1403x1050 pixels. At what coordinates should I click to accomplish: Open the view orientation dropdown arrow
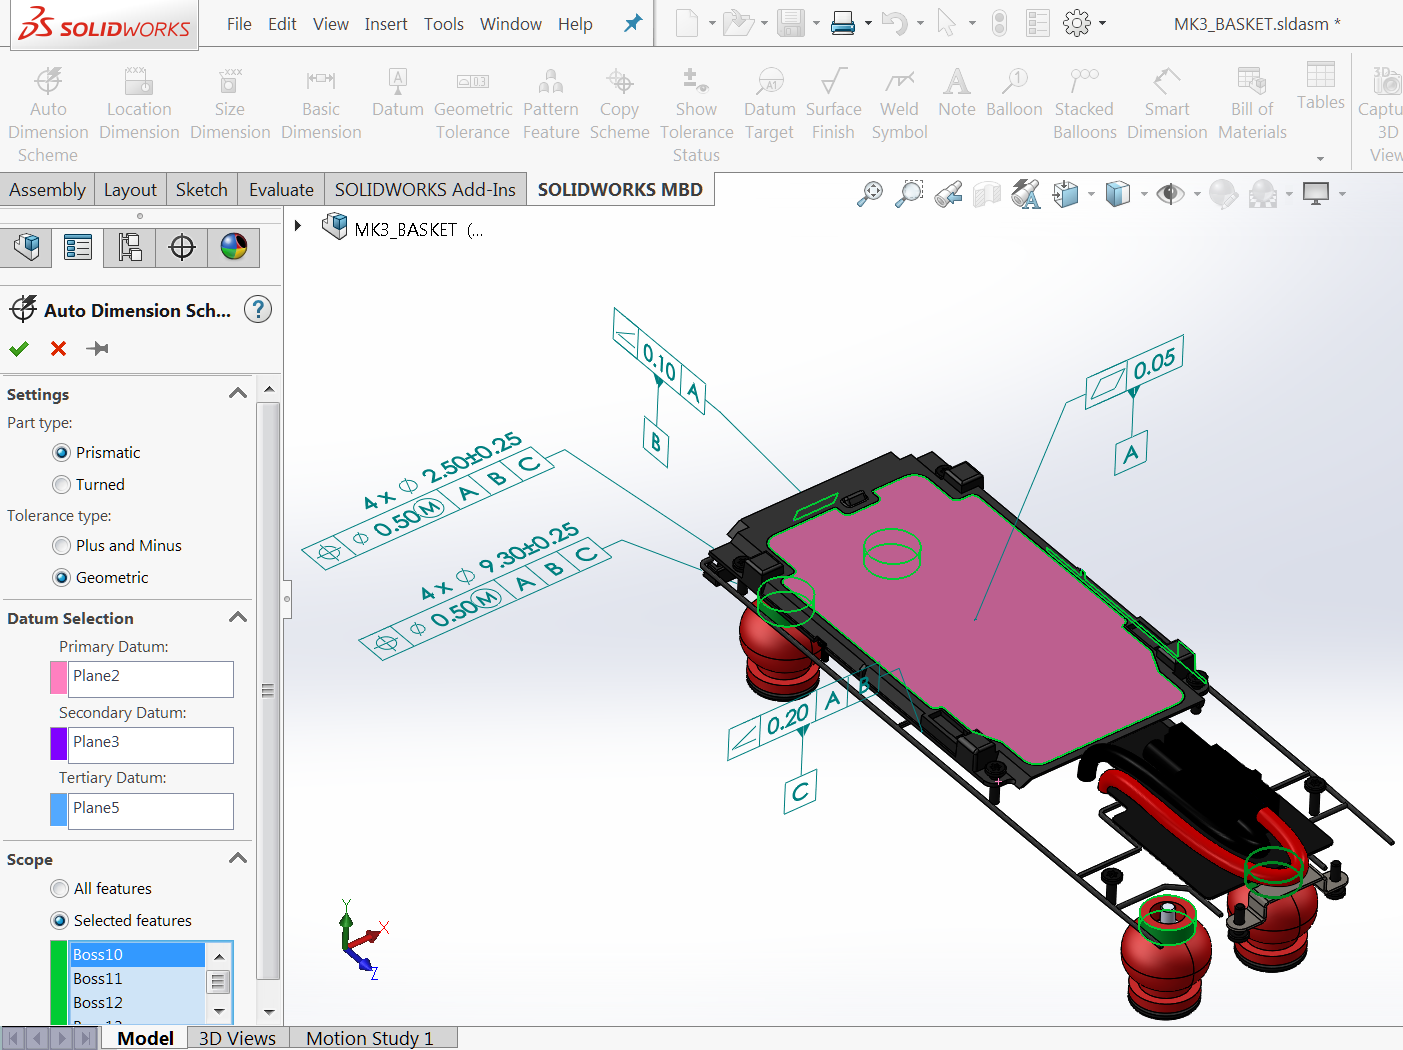[x=1091, y=194]
